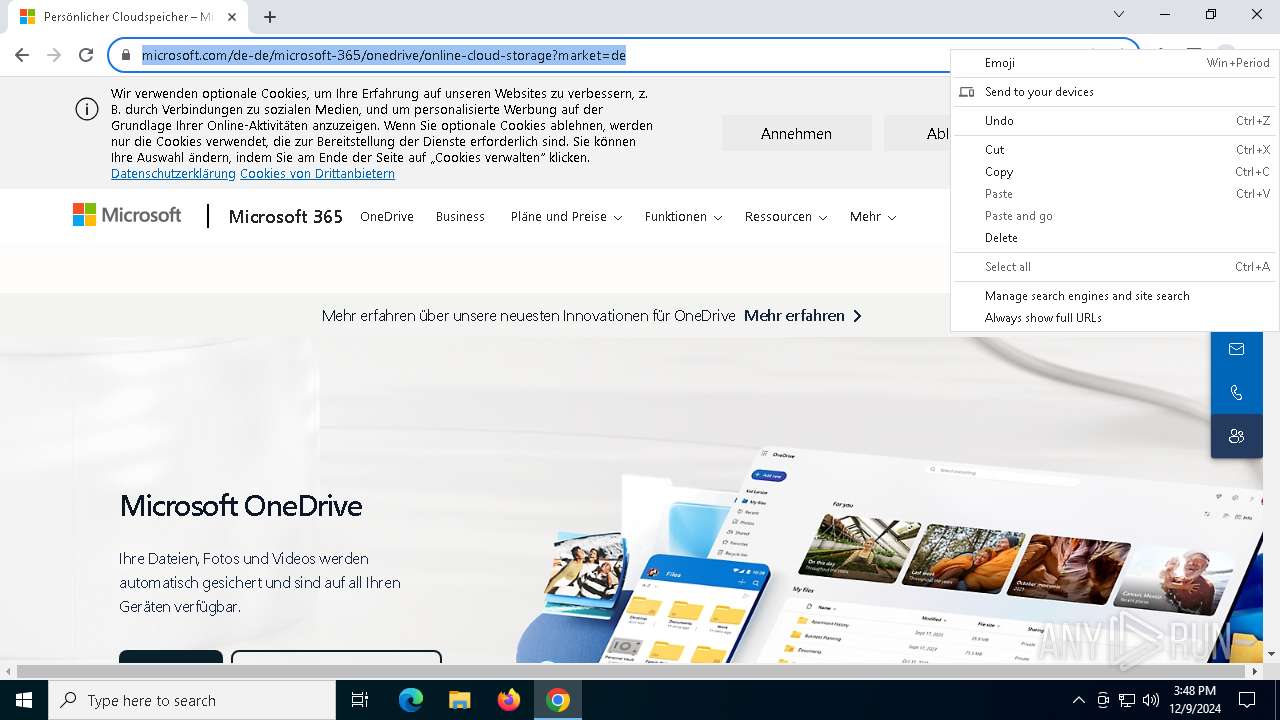Show hidden system tray icons
The width and height of the screenshot is (1280, 720).
tap(1078, 700)
